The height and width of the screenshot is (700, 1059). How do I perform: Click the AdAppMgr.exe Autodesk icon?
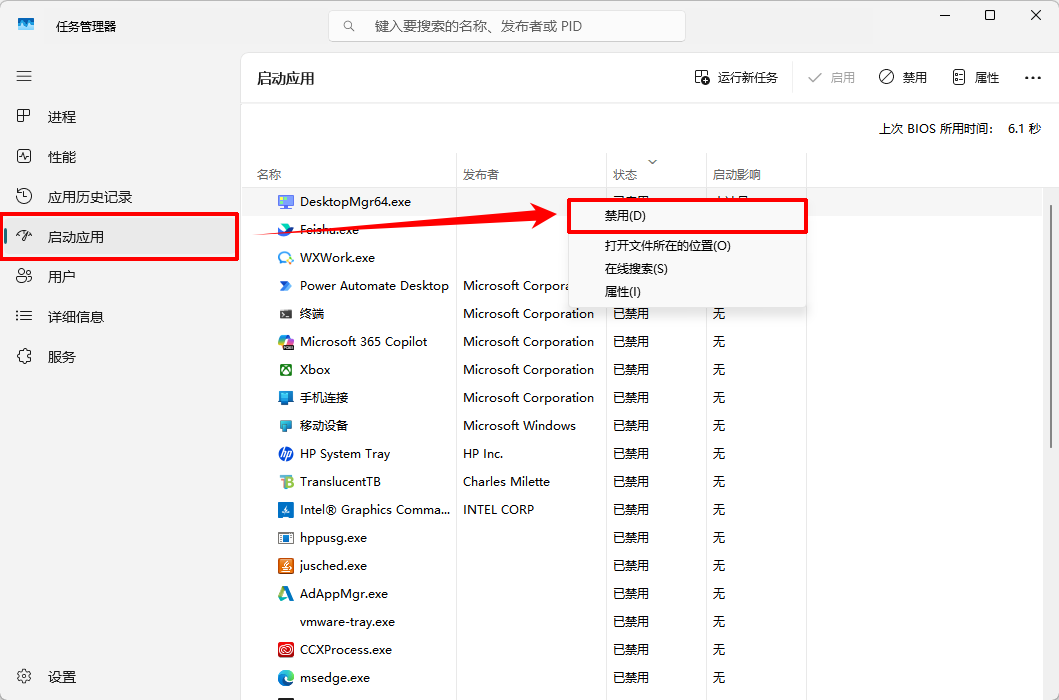286,594
